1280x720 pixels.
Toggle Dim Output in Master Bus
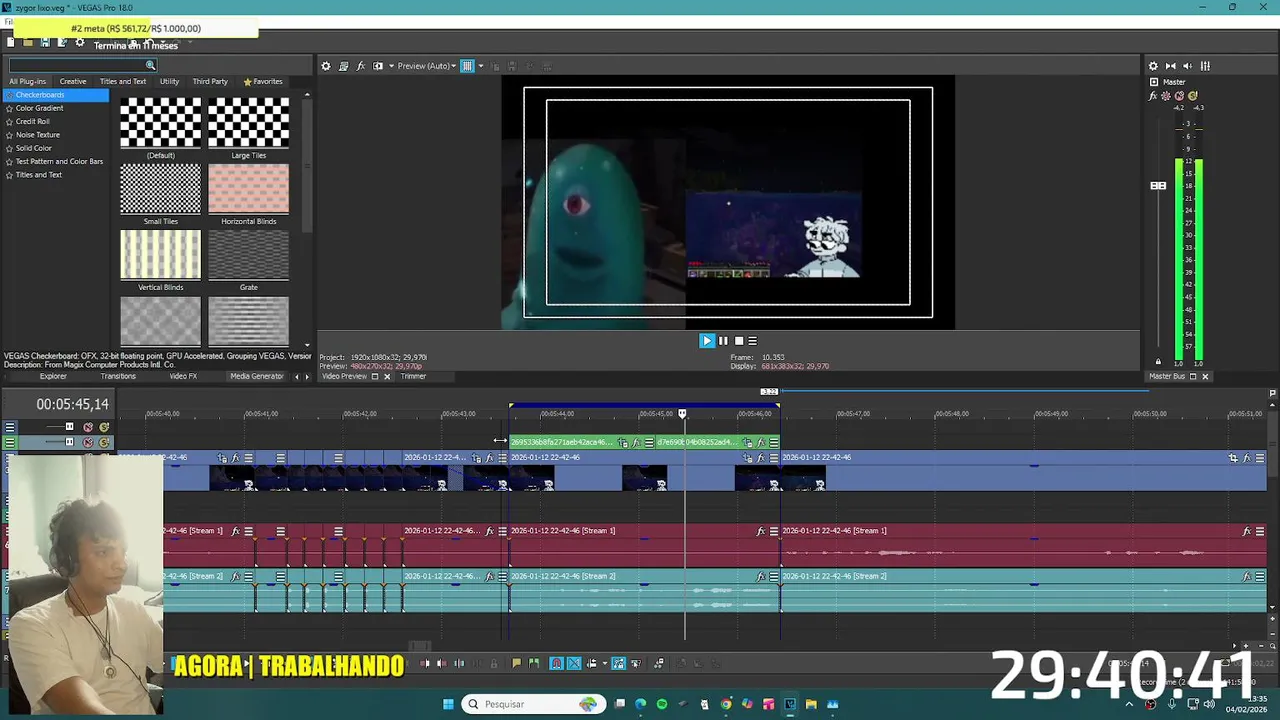point(1187,66)
